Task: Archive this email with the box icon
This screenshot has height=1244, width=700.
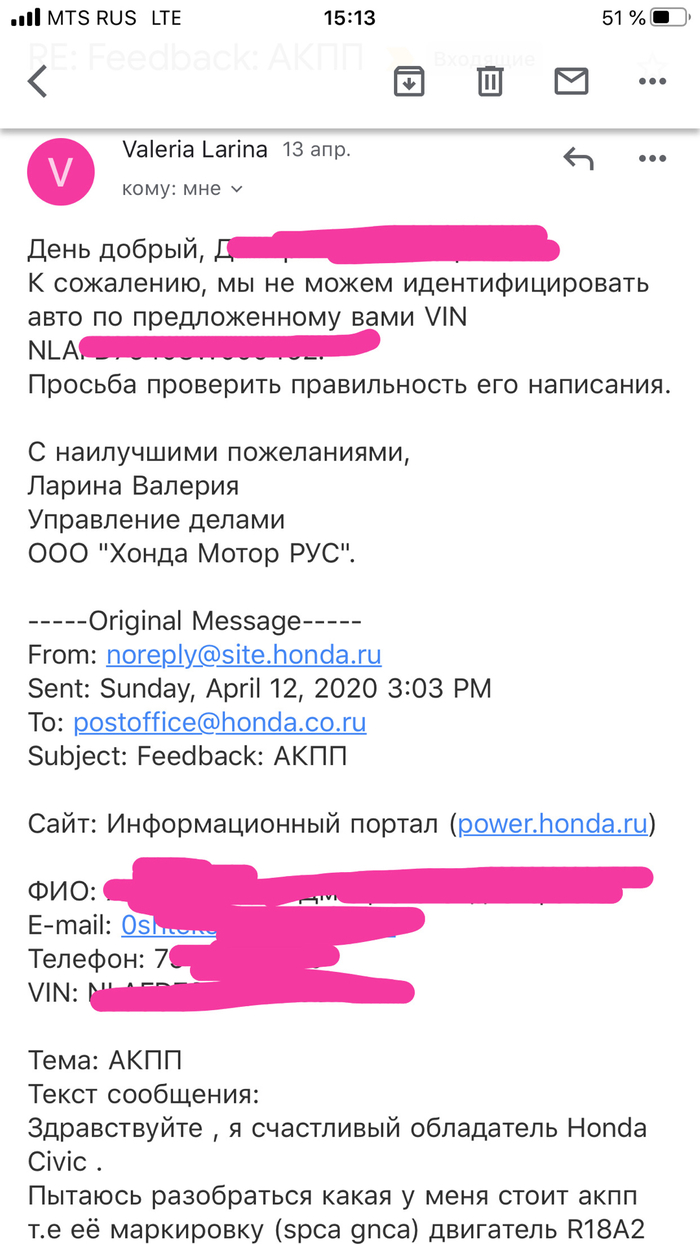Action: 407,82
